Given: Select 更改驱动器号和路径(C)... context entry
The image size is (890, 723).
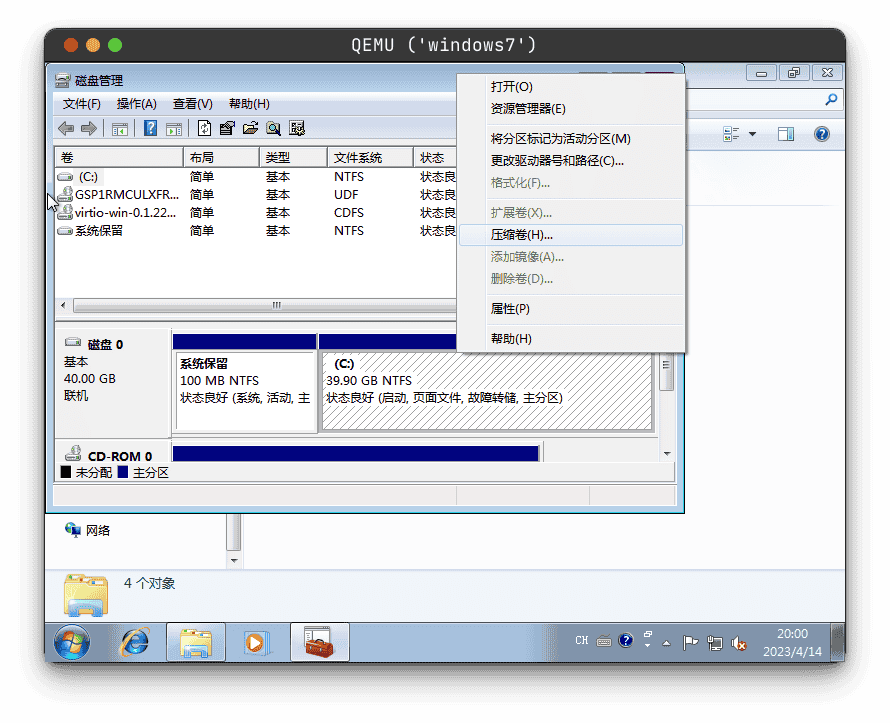Looking at the screenshot, I should tap(570, 161).
